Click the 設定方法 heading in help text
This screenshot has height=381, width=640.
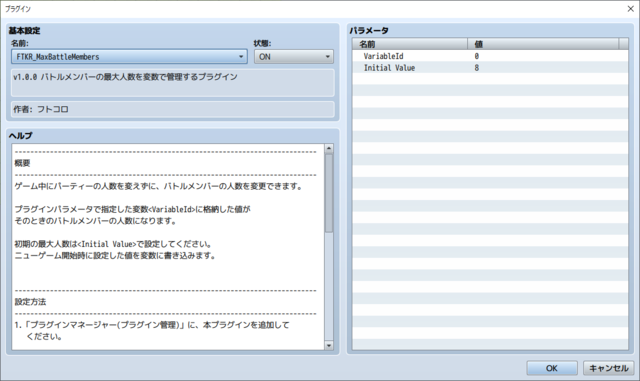pos(30,302)
